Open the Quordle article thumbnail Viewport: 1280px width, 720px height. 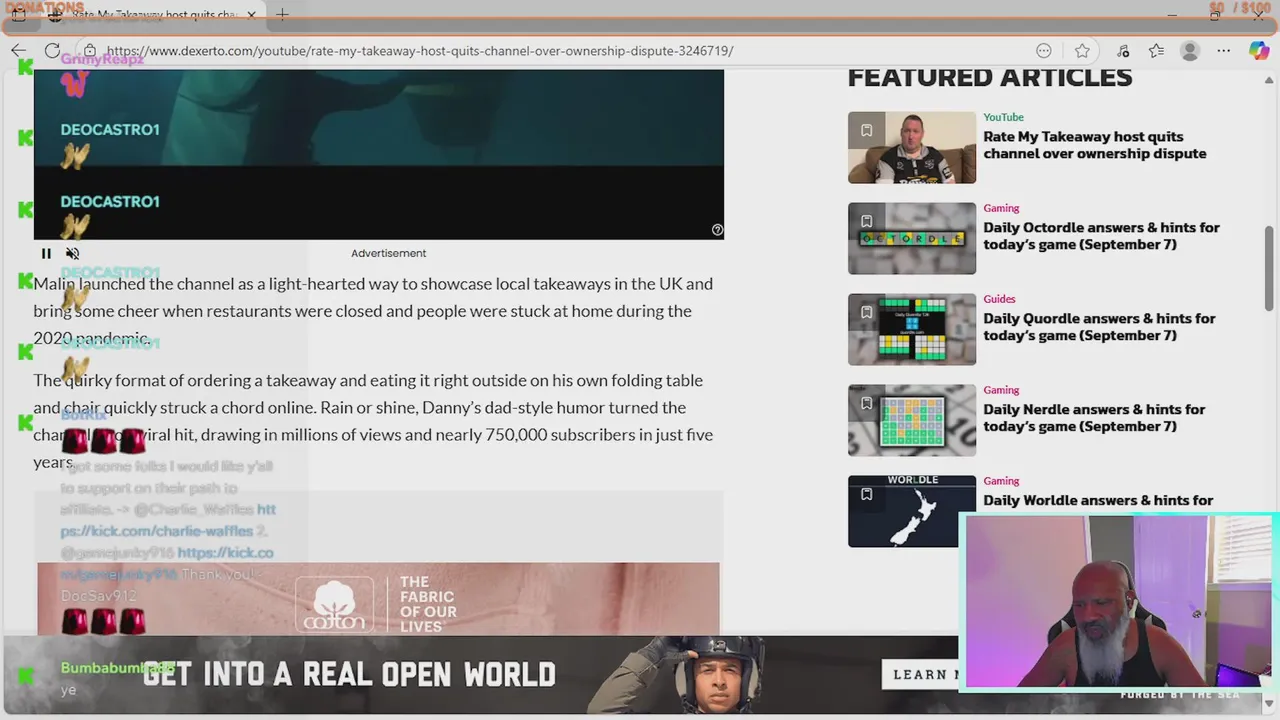(912, 329)
